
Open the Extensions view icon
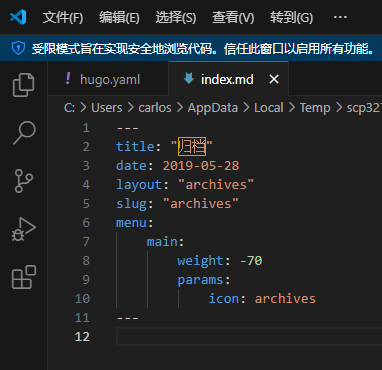(24, 277)
